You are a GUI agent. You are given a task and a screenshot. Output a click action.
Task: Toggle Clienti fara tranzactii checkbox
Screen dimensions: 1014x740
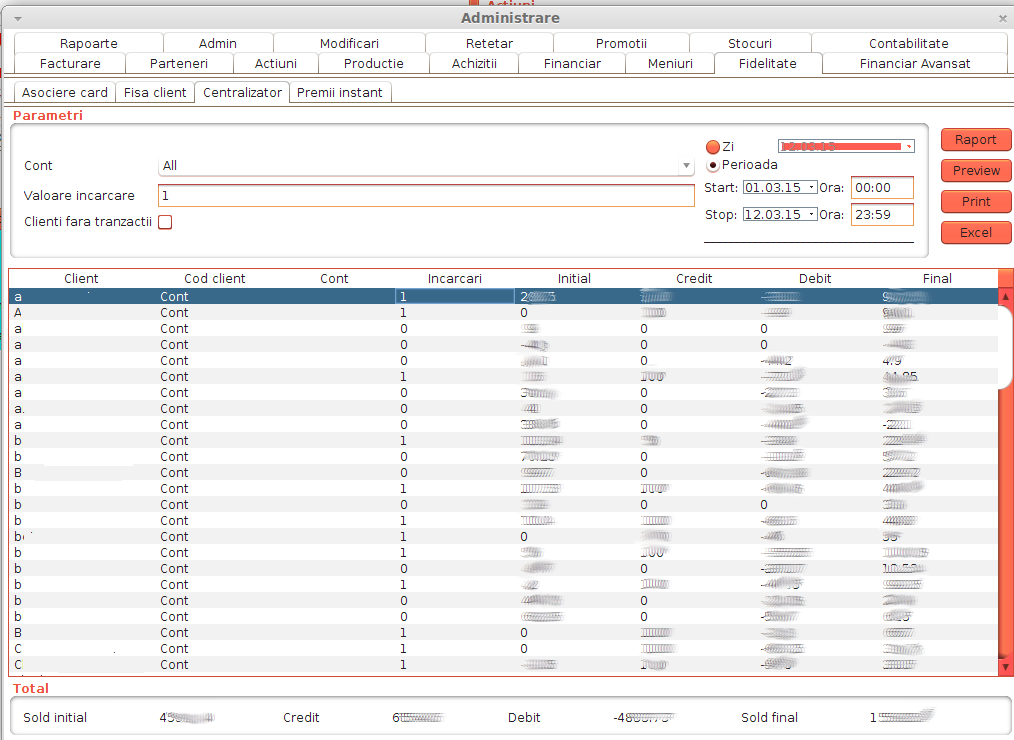(x=166, y=222)
